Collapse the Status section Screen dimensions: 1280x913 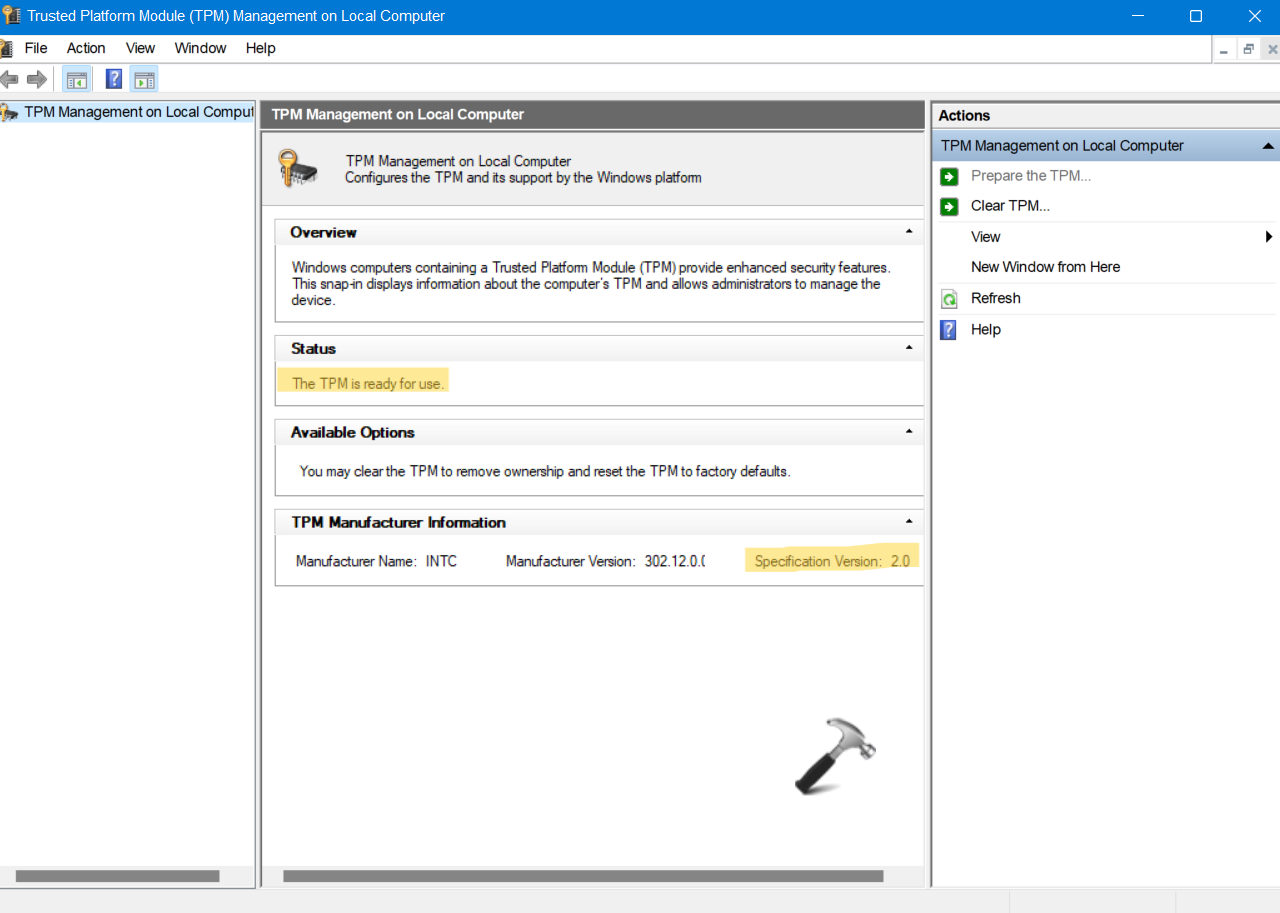click(x=908, y=348)
